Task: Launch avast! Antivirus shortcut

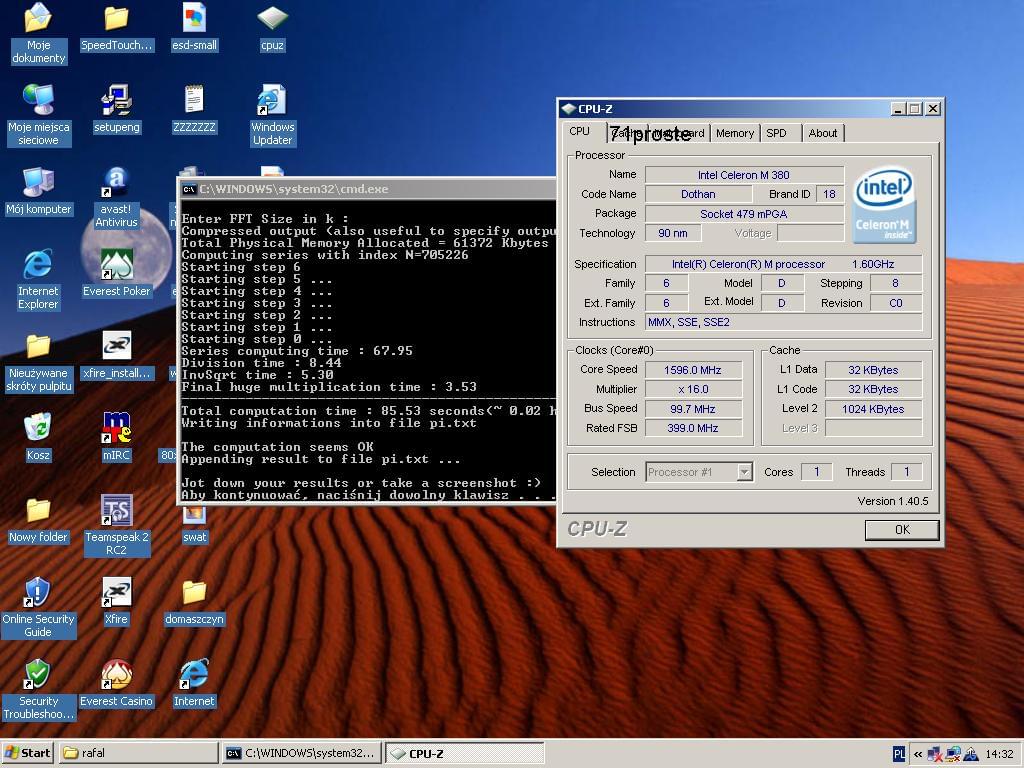Action: point(116,197)
